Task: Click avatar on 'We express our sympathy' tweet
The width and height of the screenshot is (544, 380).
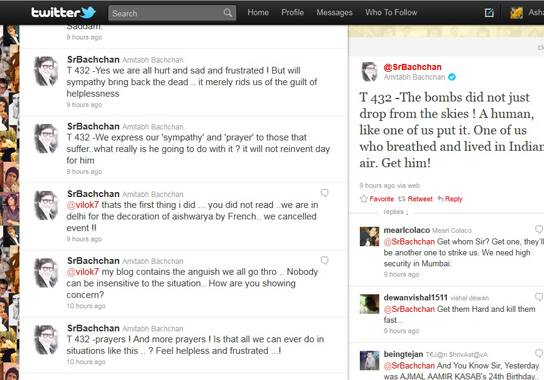Action: [x=45, y=138]
